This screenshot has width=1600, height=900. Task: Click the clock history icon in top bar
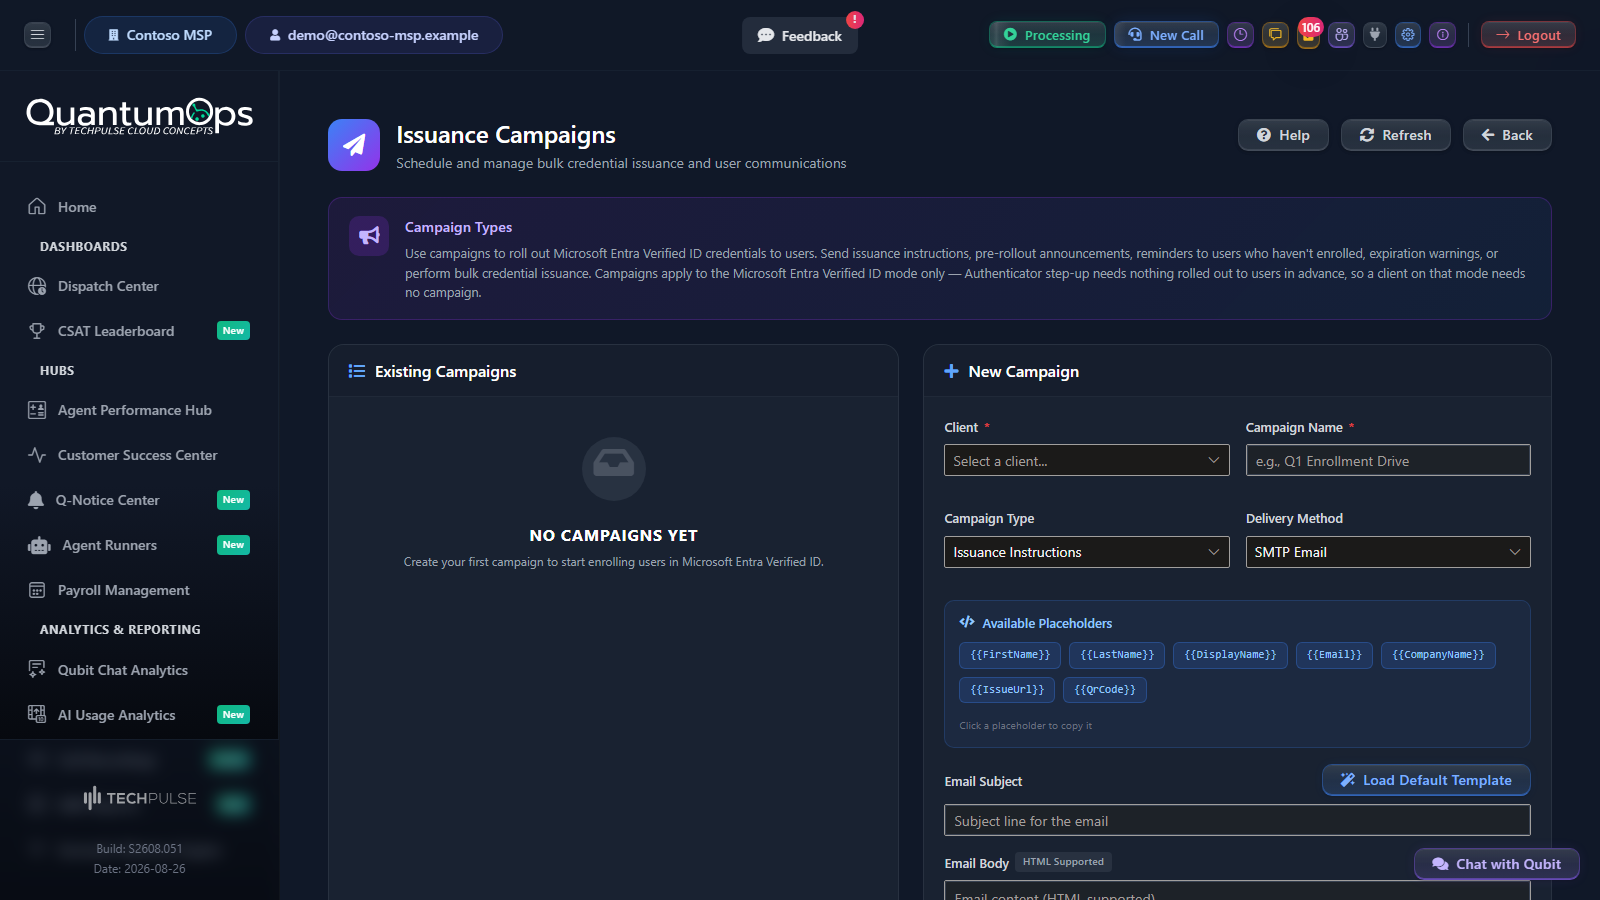pos(1241,35)
